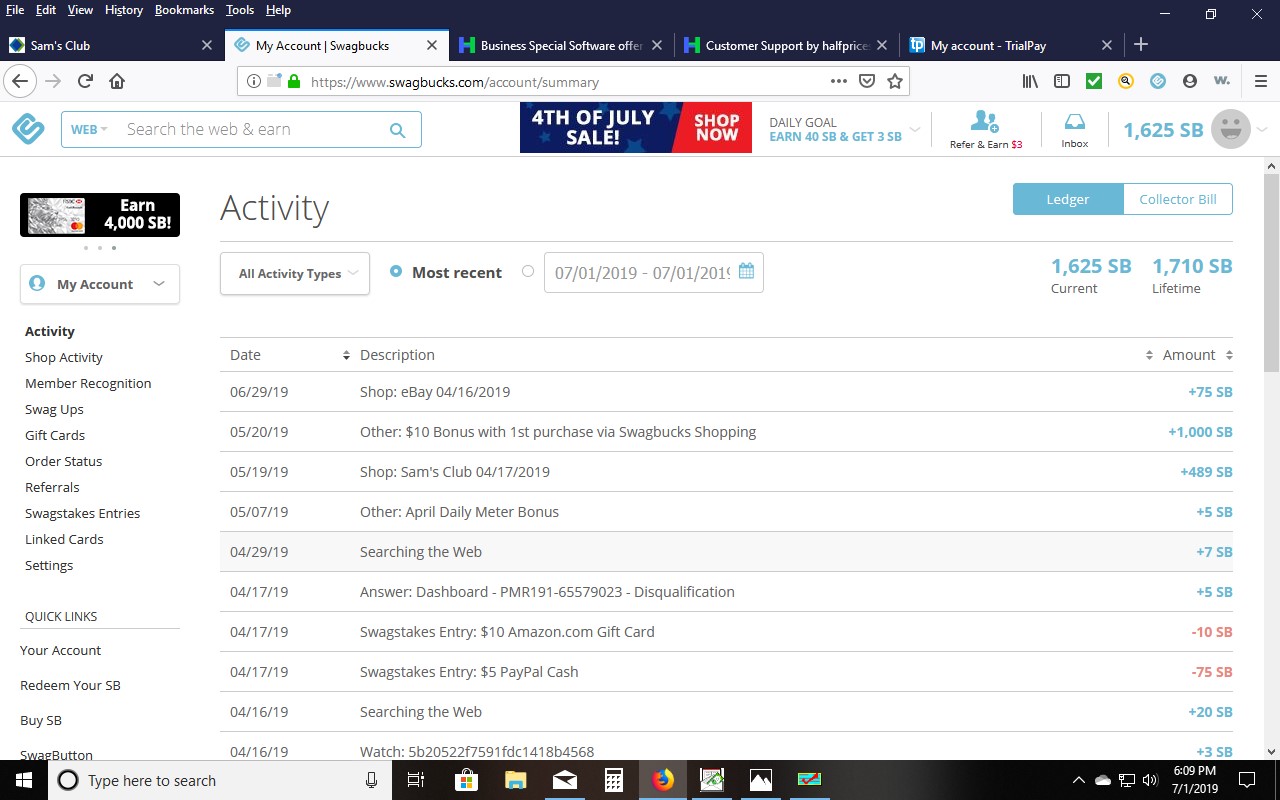The height and width of the screenshot is (800, 1280).
Task: Switch to the My account - TrialPay tab
Action: pyautogui.click(x=1012, y=45)
